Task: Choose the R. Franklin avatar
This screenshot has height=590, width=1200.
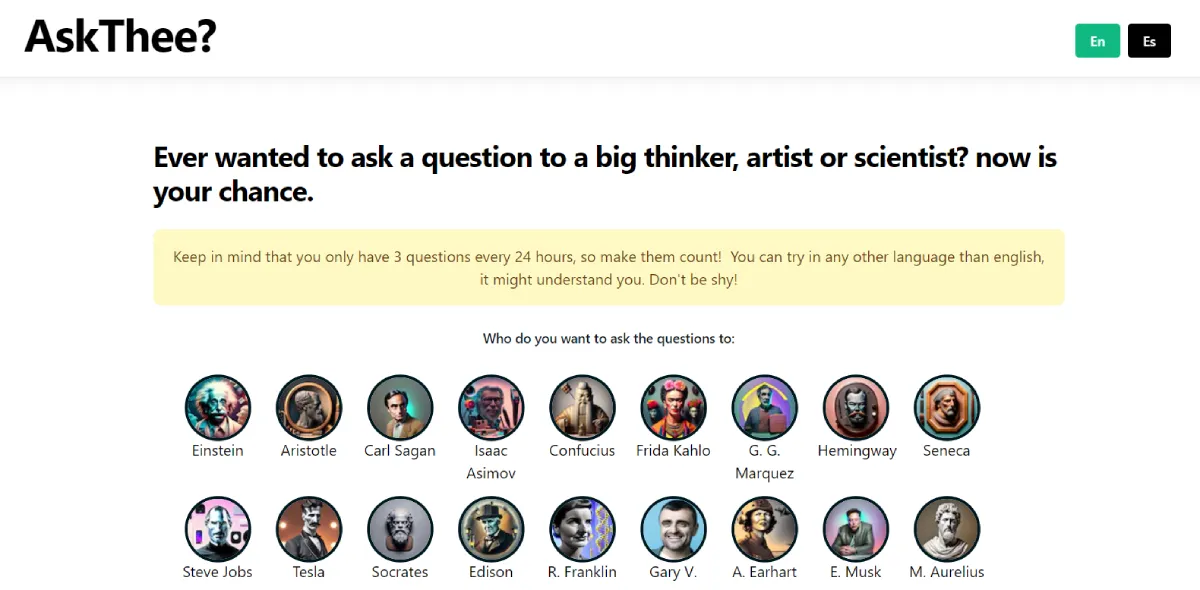Action: point(582,529)
